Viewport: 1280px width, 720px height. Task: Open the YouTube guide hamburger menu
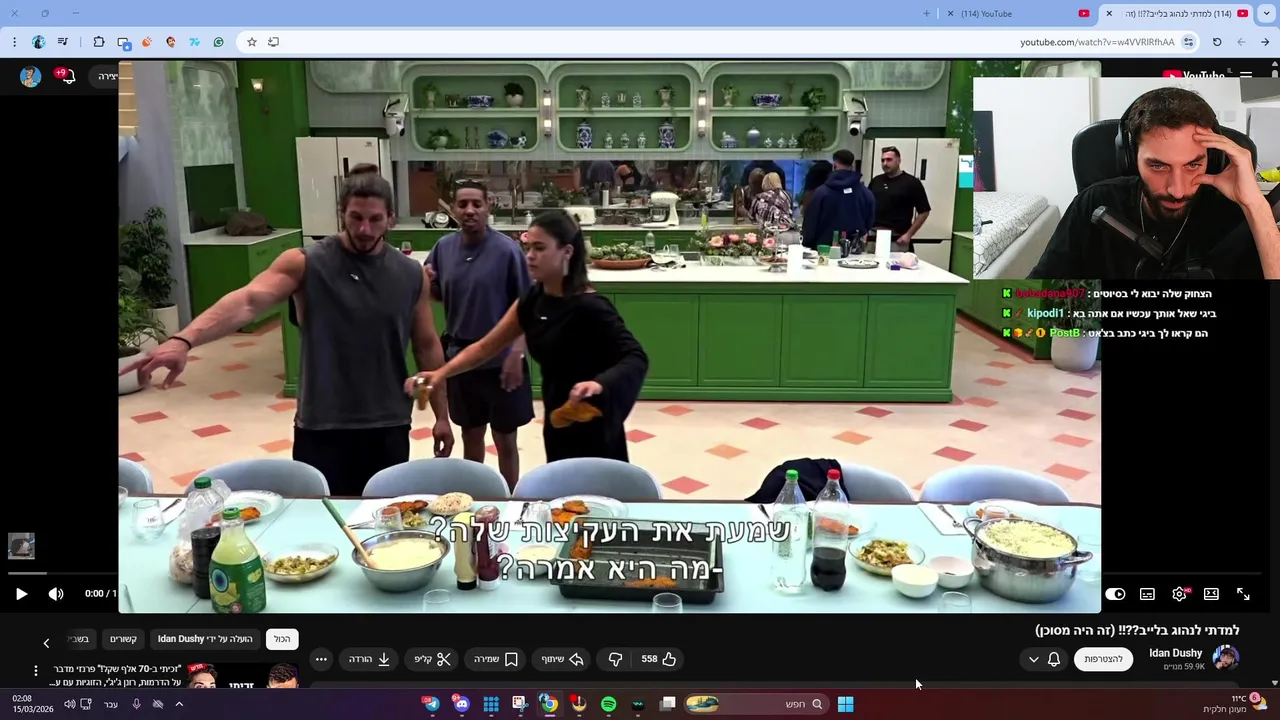tap(1246, 75)
